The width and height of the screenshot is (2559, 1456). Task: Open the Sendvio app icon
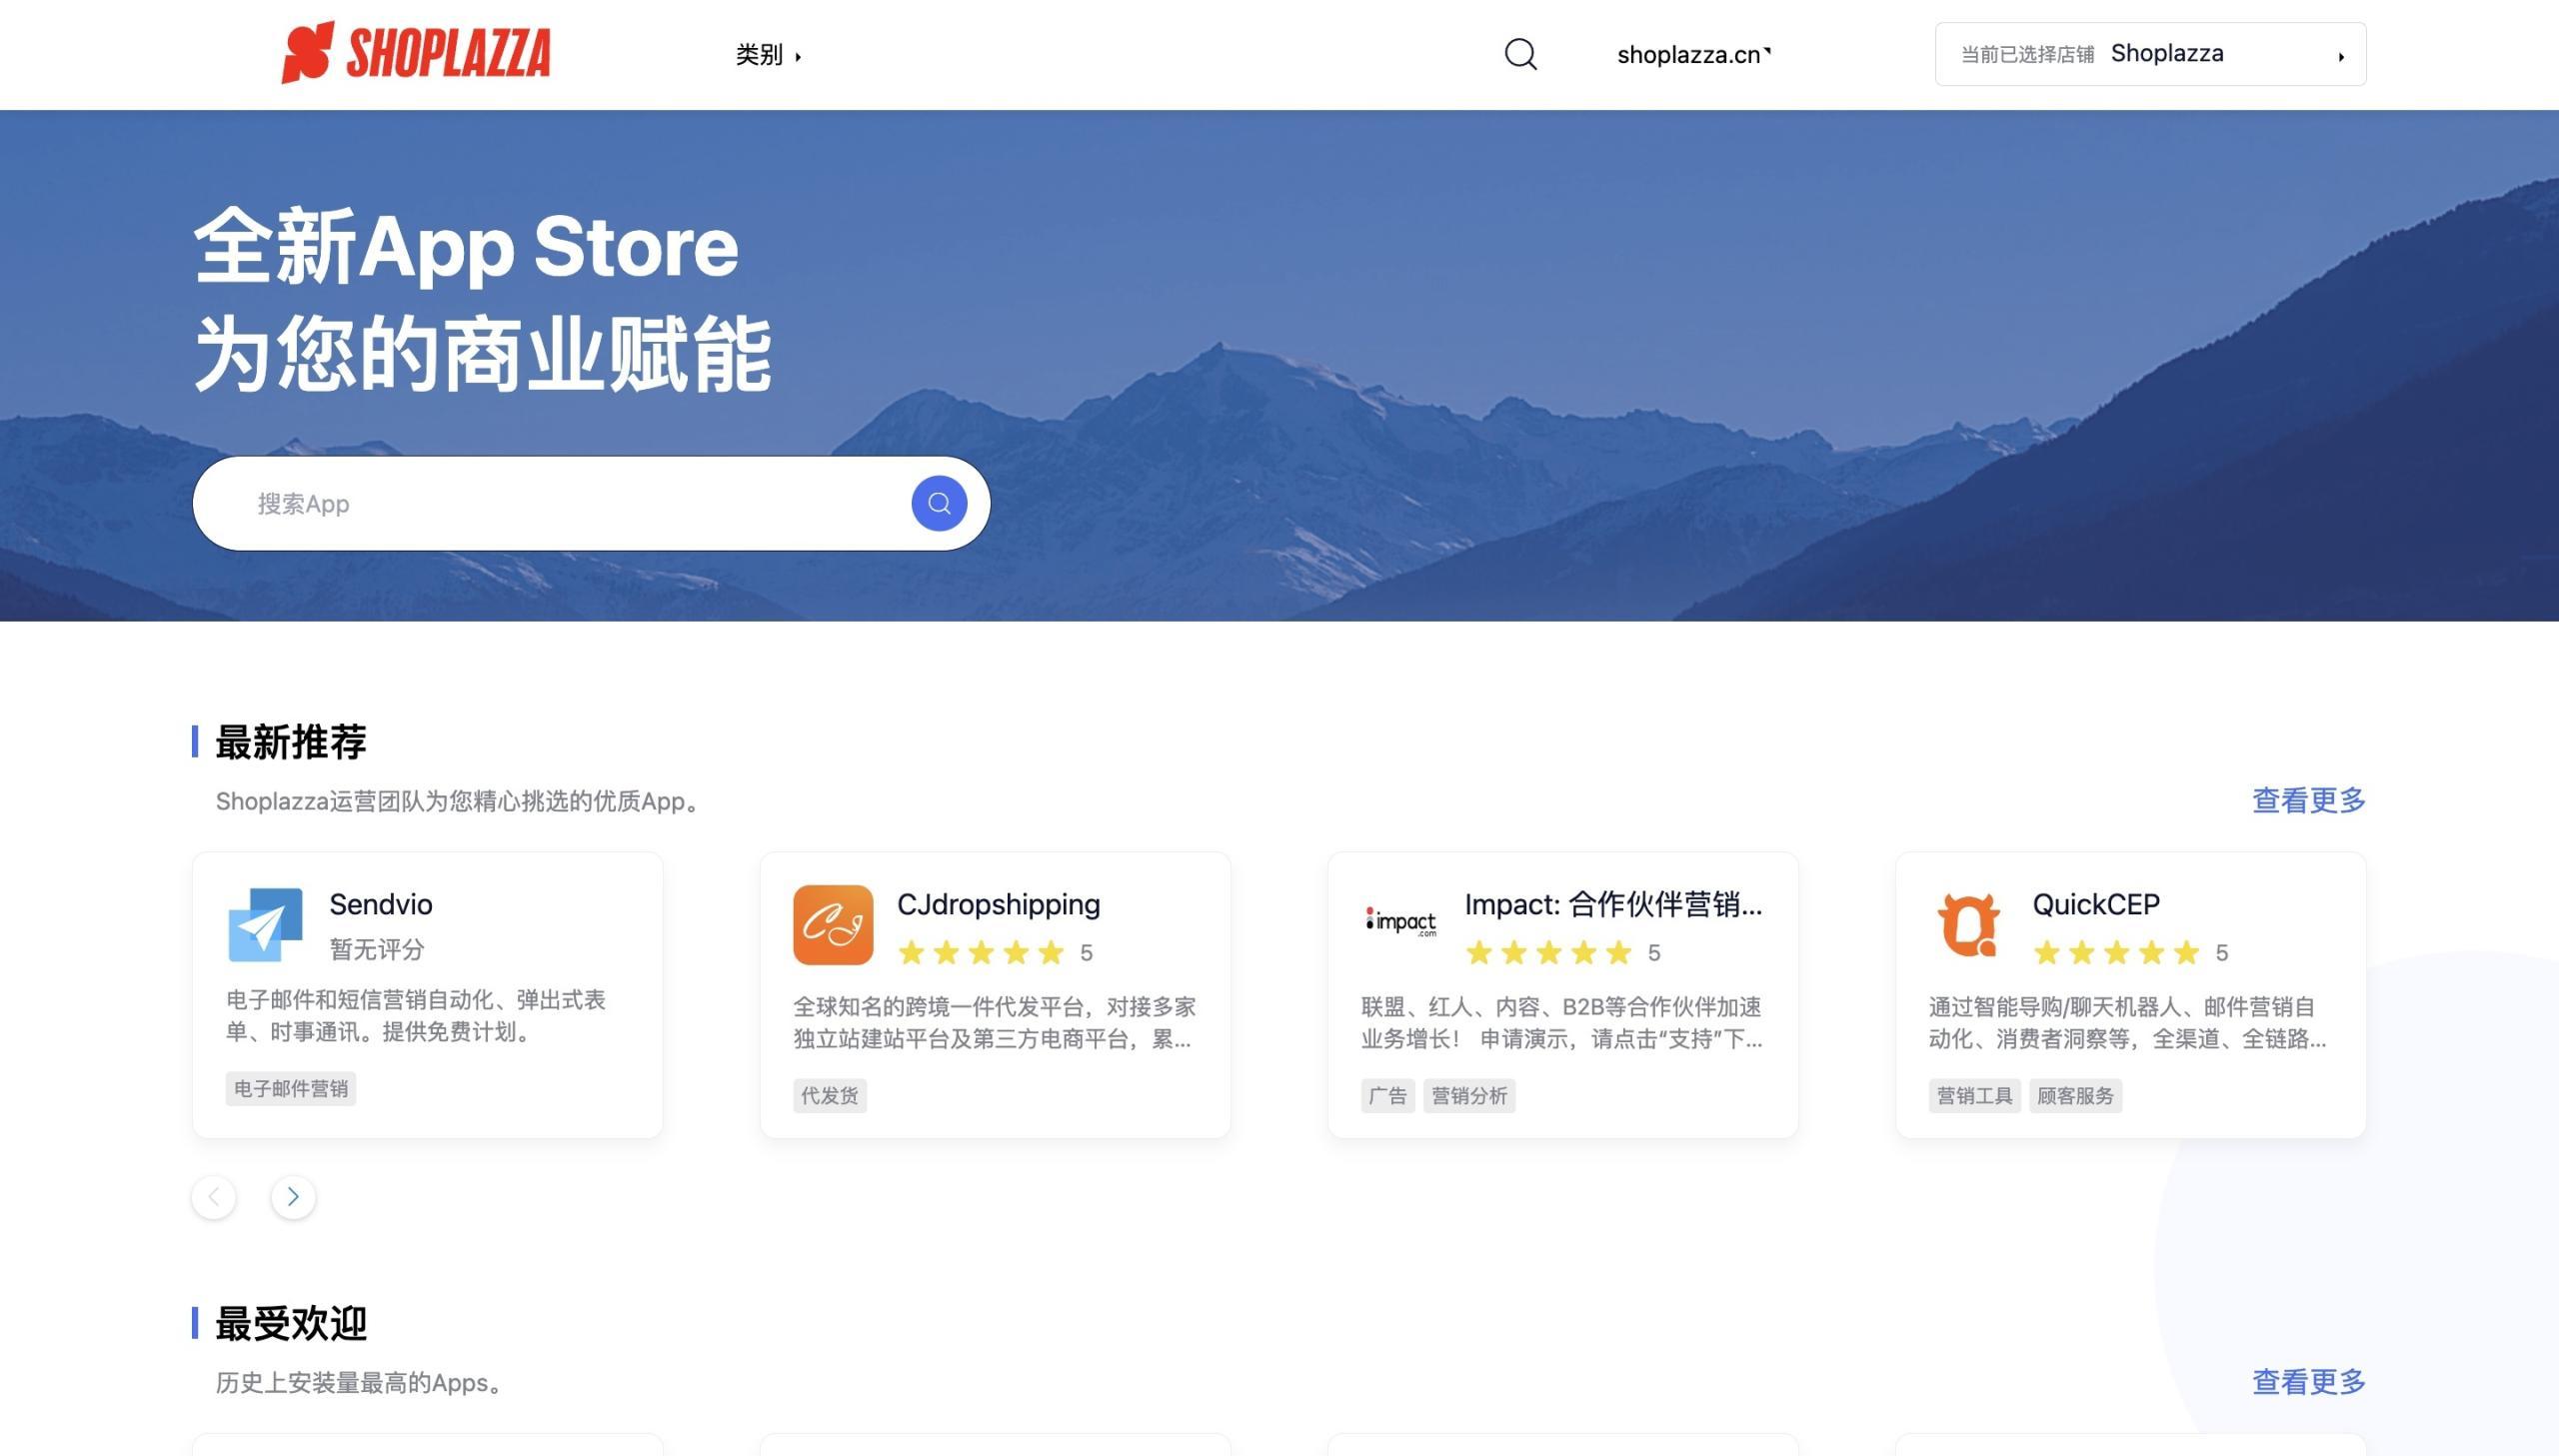pos(265,924)
